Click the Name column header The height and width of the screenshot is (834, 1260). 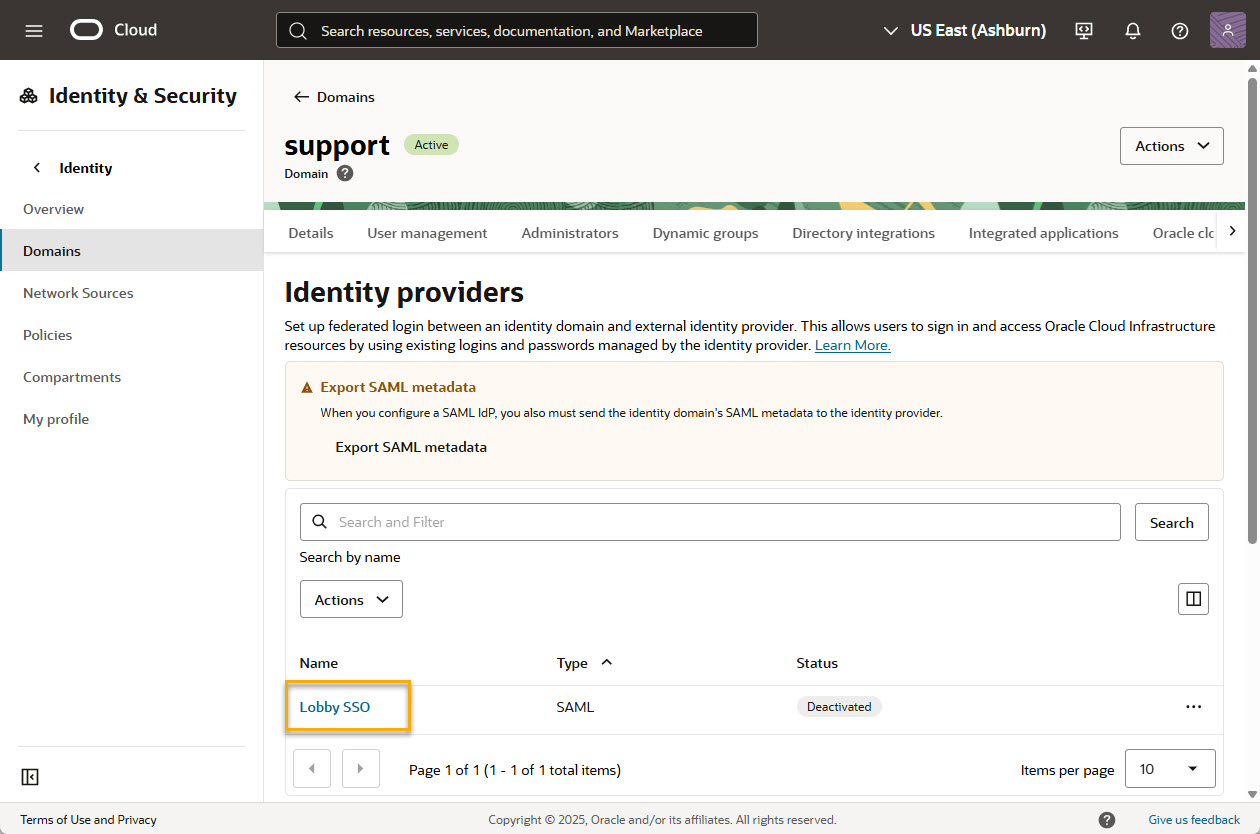click(319, 663)
